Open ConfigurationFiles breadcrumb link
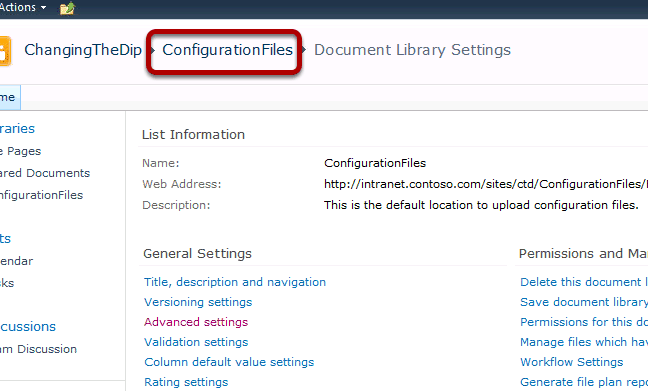Viewport: 648px width, 391px height. pos(227,50)
